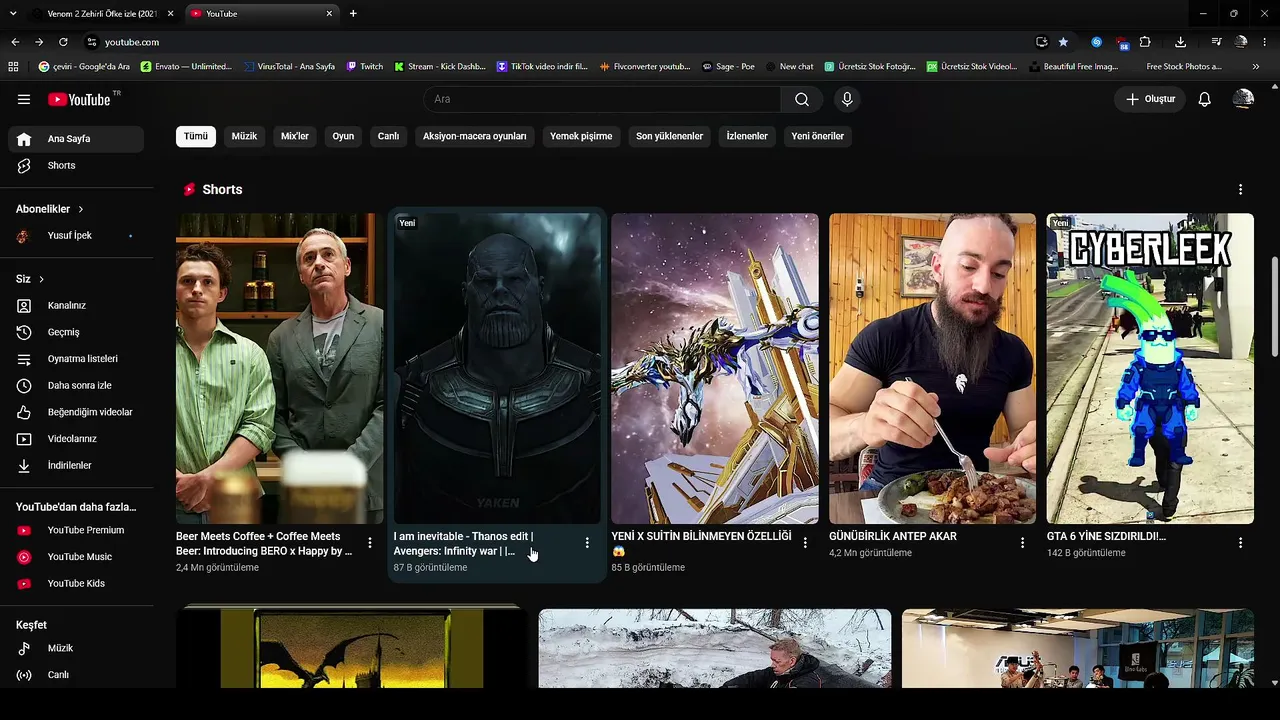1280x720 pixels.
Task: Open options for YENİ X SUİTİN short
Action: [x=805, y=543]
